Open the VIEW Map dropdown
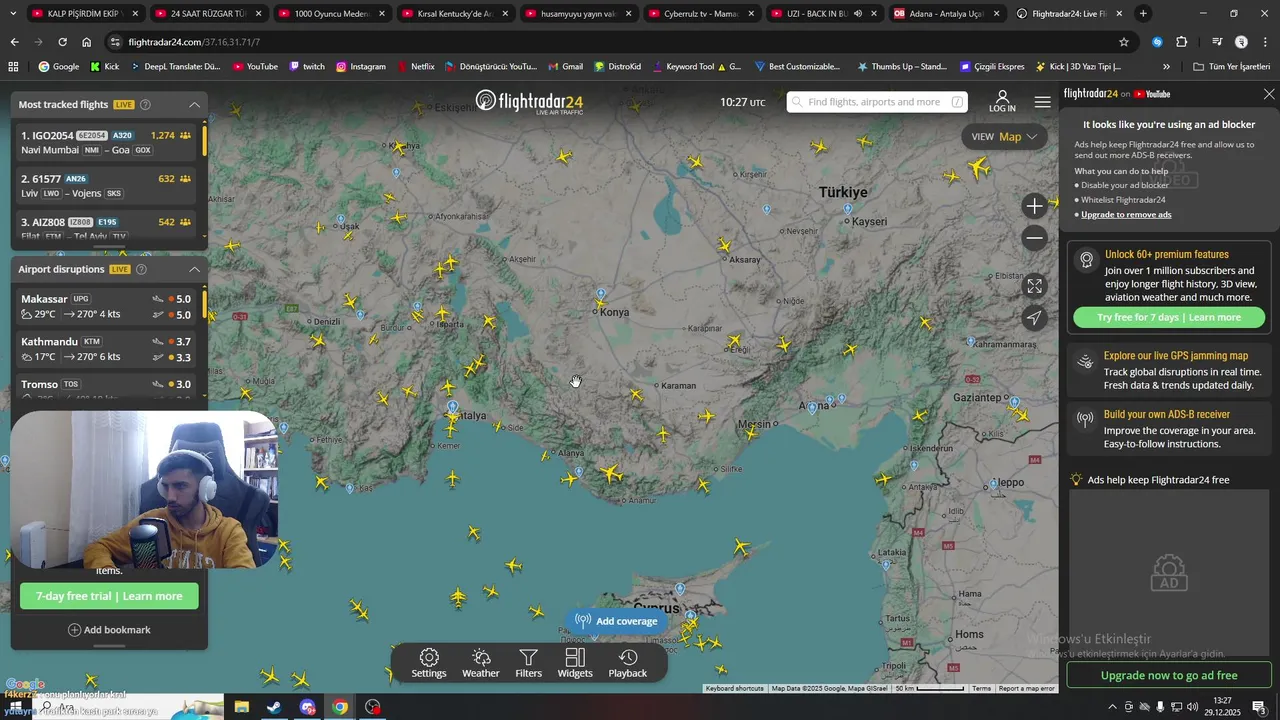The width and height of the screenshot is (1280, 720). (1004, 137)
